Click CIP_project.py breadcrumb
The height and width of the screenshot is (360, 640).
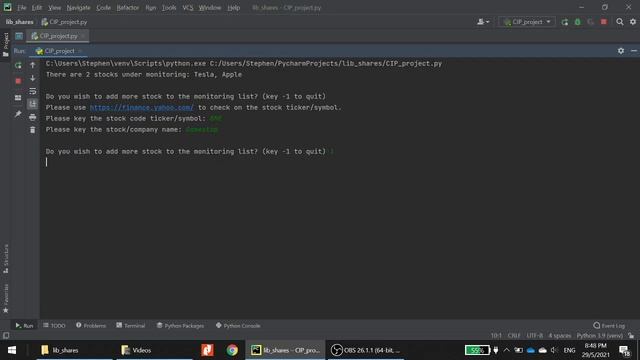coord(64,22)
